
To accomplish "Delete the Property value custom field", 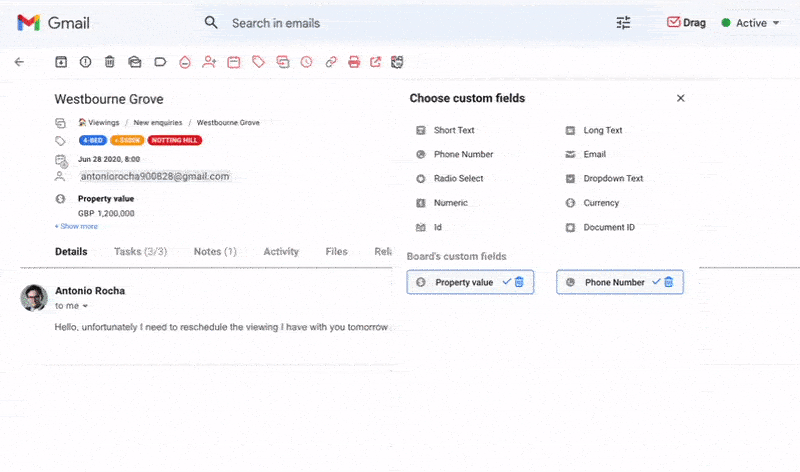I will [519, 282].
